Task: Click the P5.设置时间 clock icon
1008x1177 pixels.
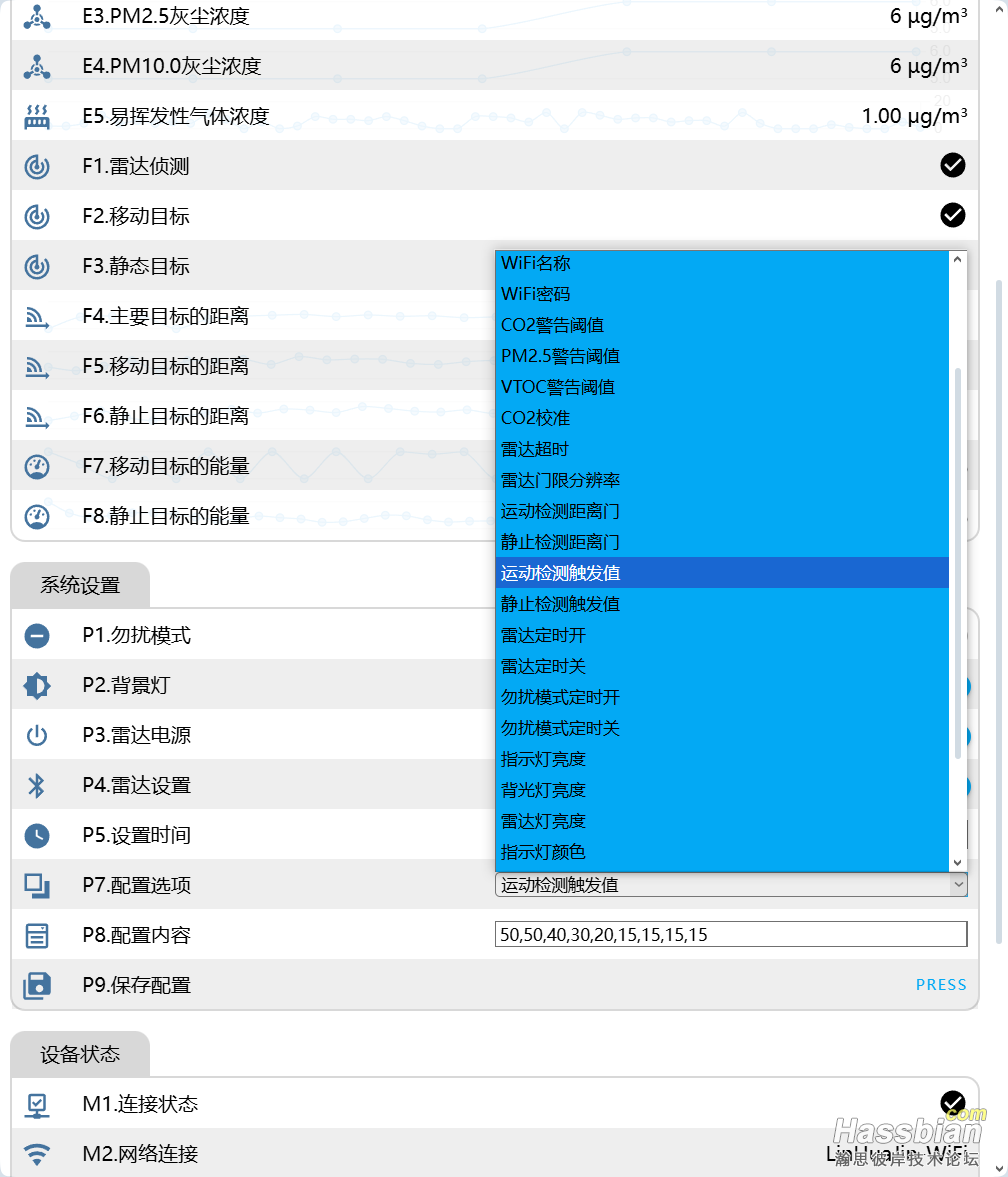Action: click(x=37, y=835)
